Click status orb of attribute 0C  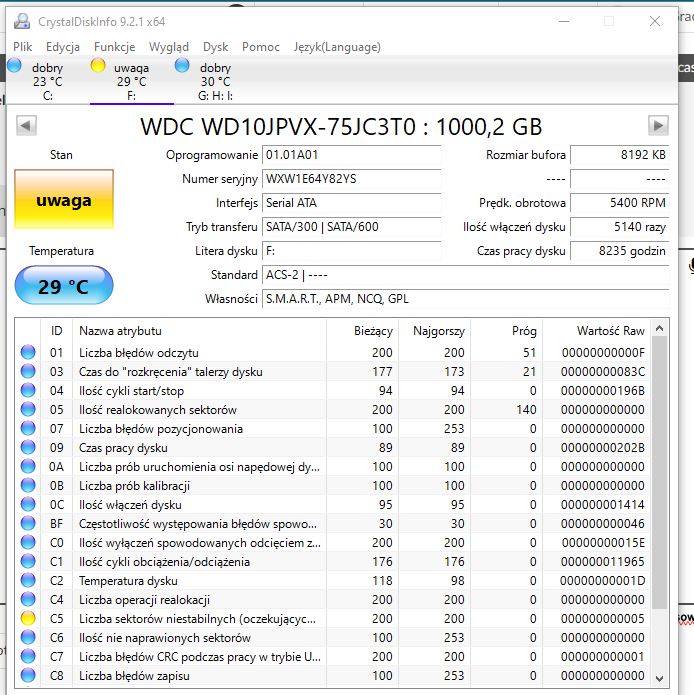[28, 504]
